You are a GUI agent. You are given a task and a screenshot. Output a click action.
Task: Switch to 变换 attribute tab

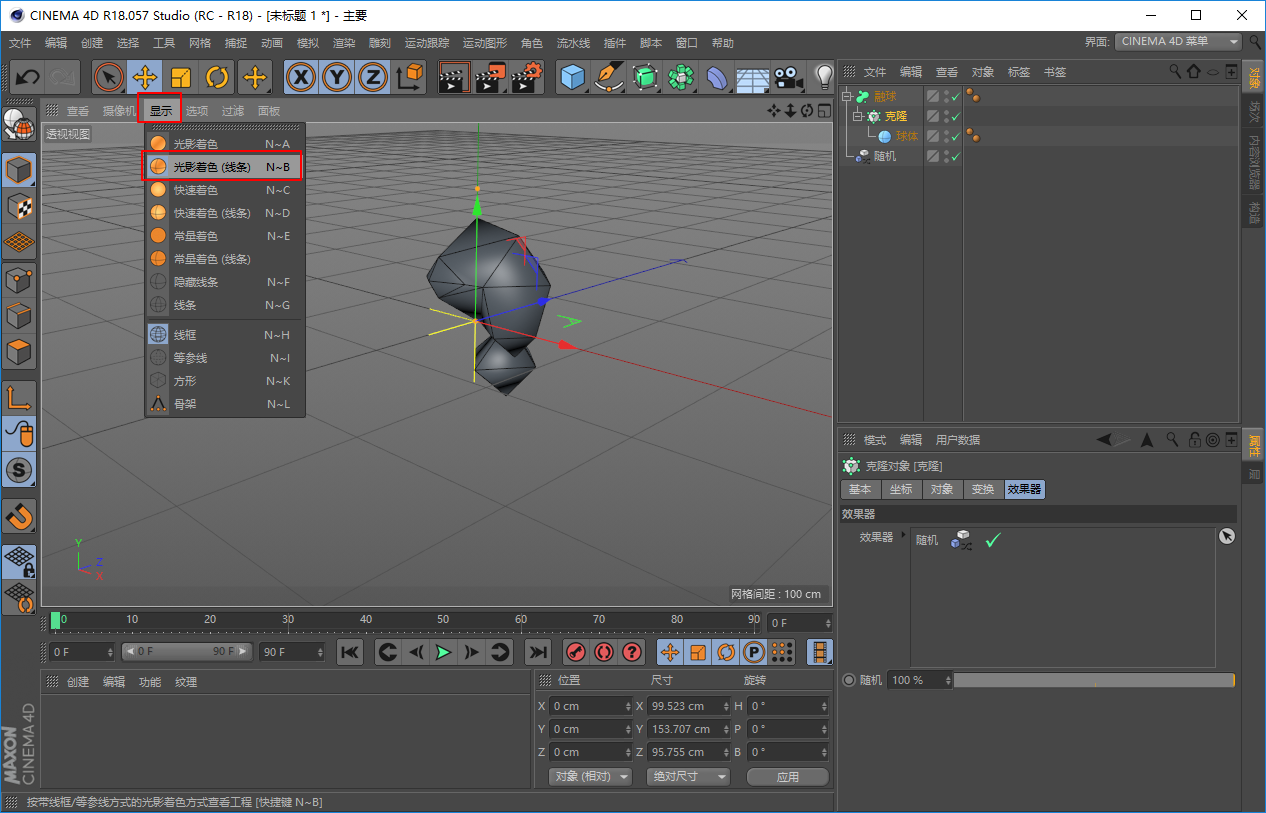pyautogui.click(x=983, y=489)
